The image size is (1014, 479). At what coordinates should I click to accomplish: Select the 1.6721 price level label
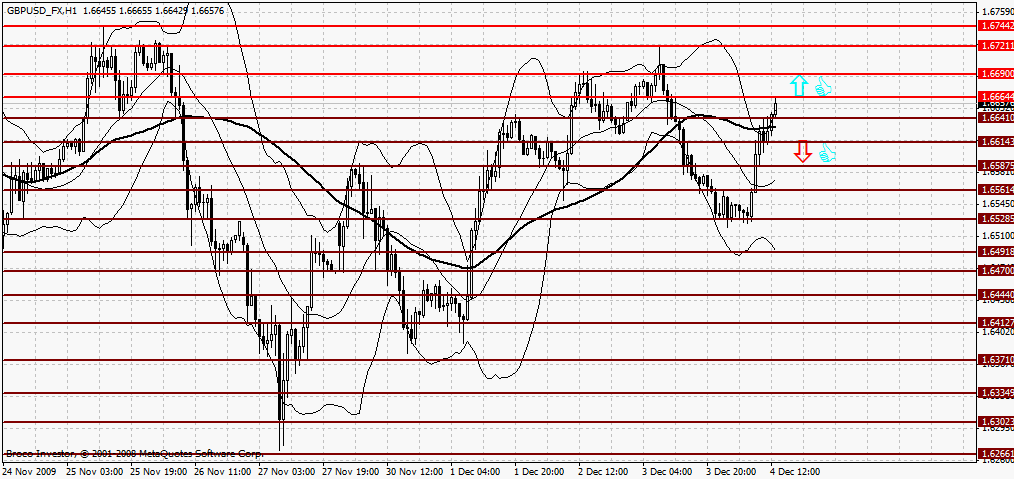click(x=995, y=46)
